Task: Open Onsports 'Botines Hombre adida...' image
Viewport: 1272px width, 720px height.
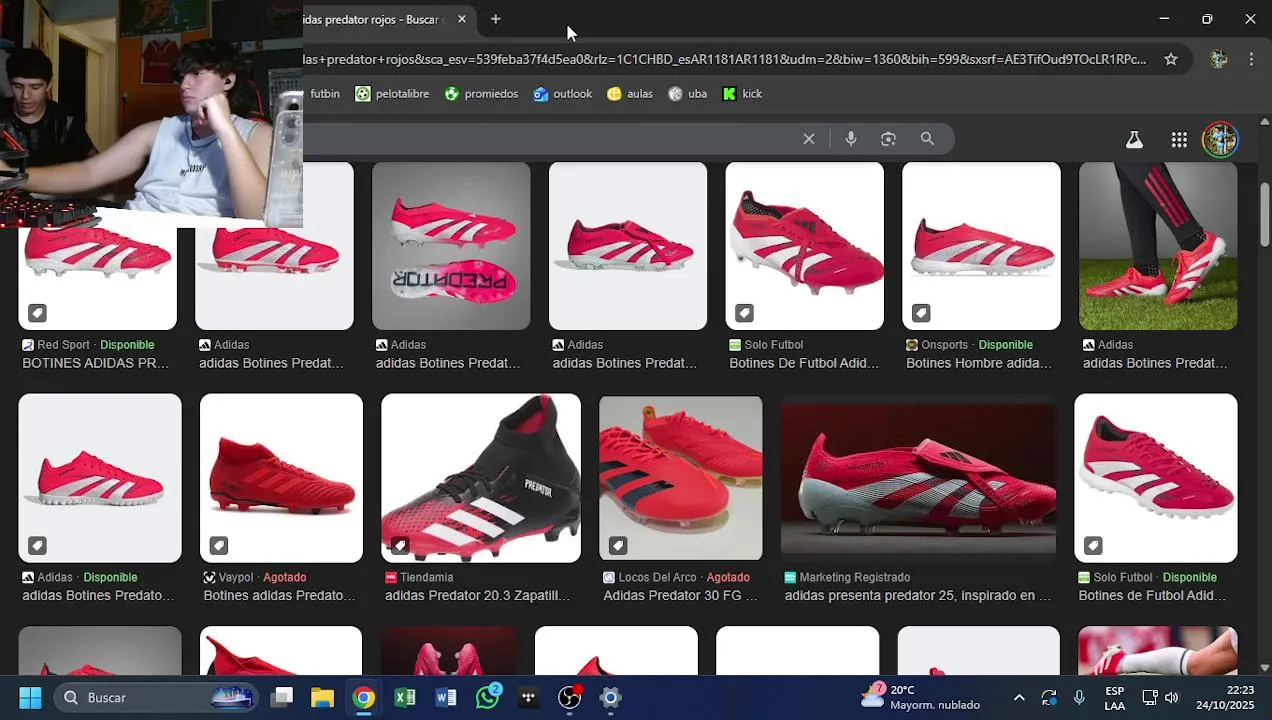Action: [x=981, y=246]
